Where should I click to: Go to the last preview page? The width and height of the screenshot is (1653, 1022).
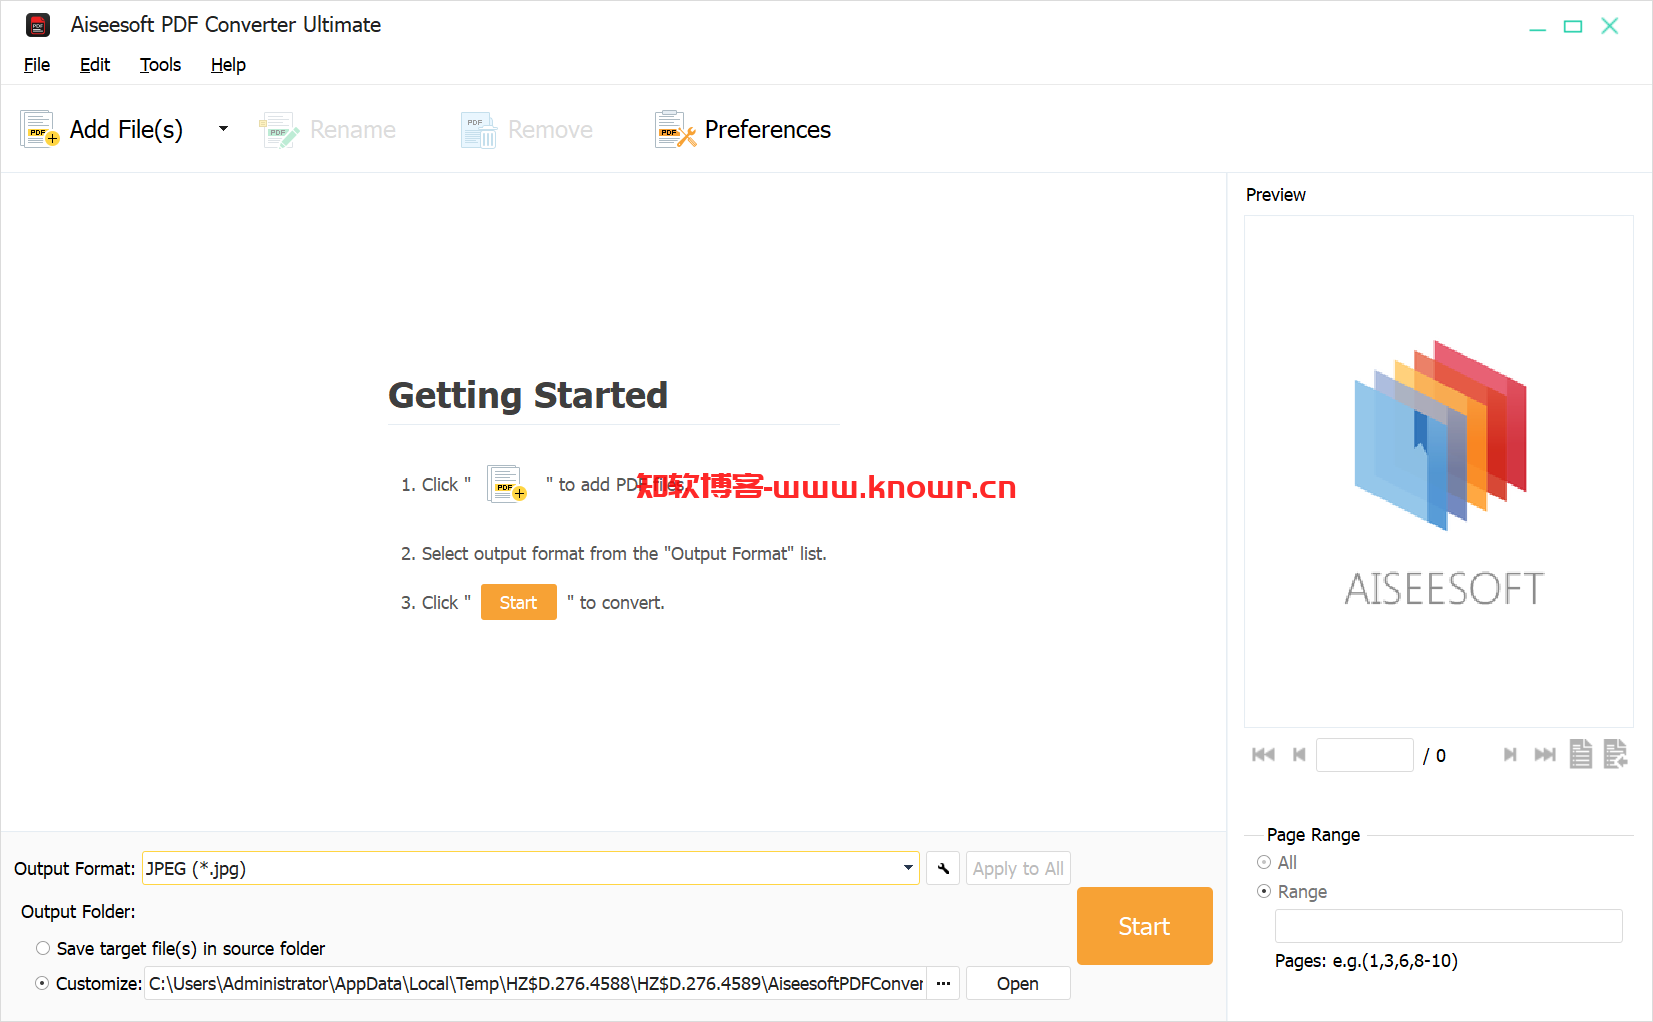(1545, 755)
